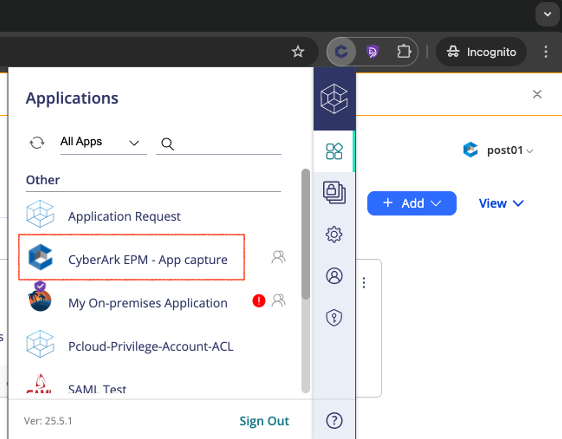Click the purple shield extension icon

pyautogui.click(x=372, y=52)
